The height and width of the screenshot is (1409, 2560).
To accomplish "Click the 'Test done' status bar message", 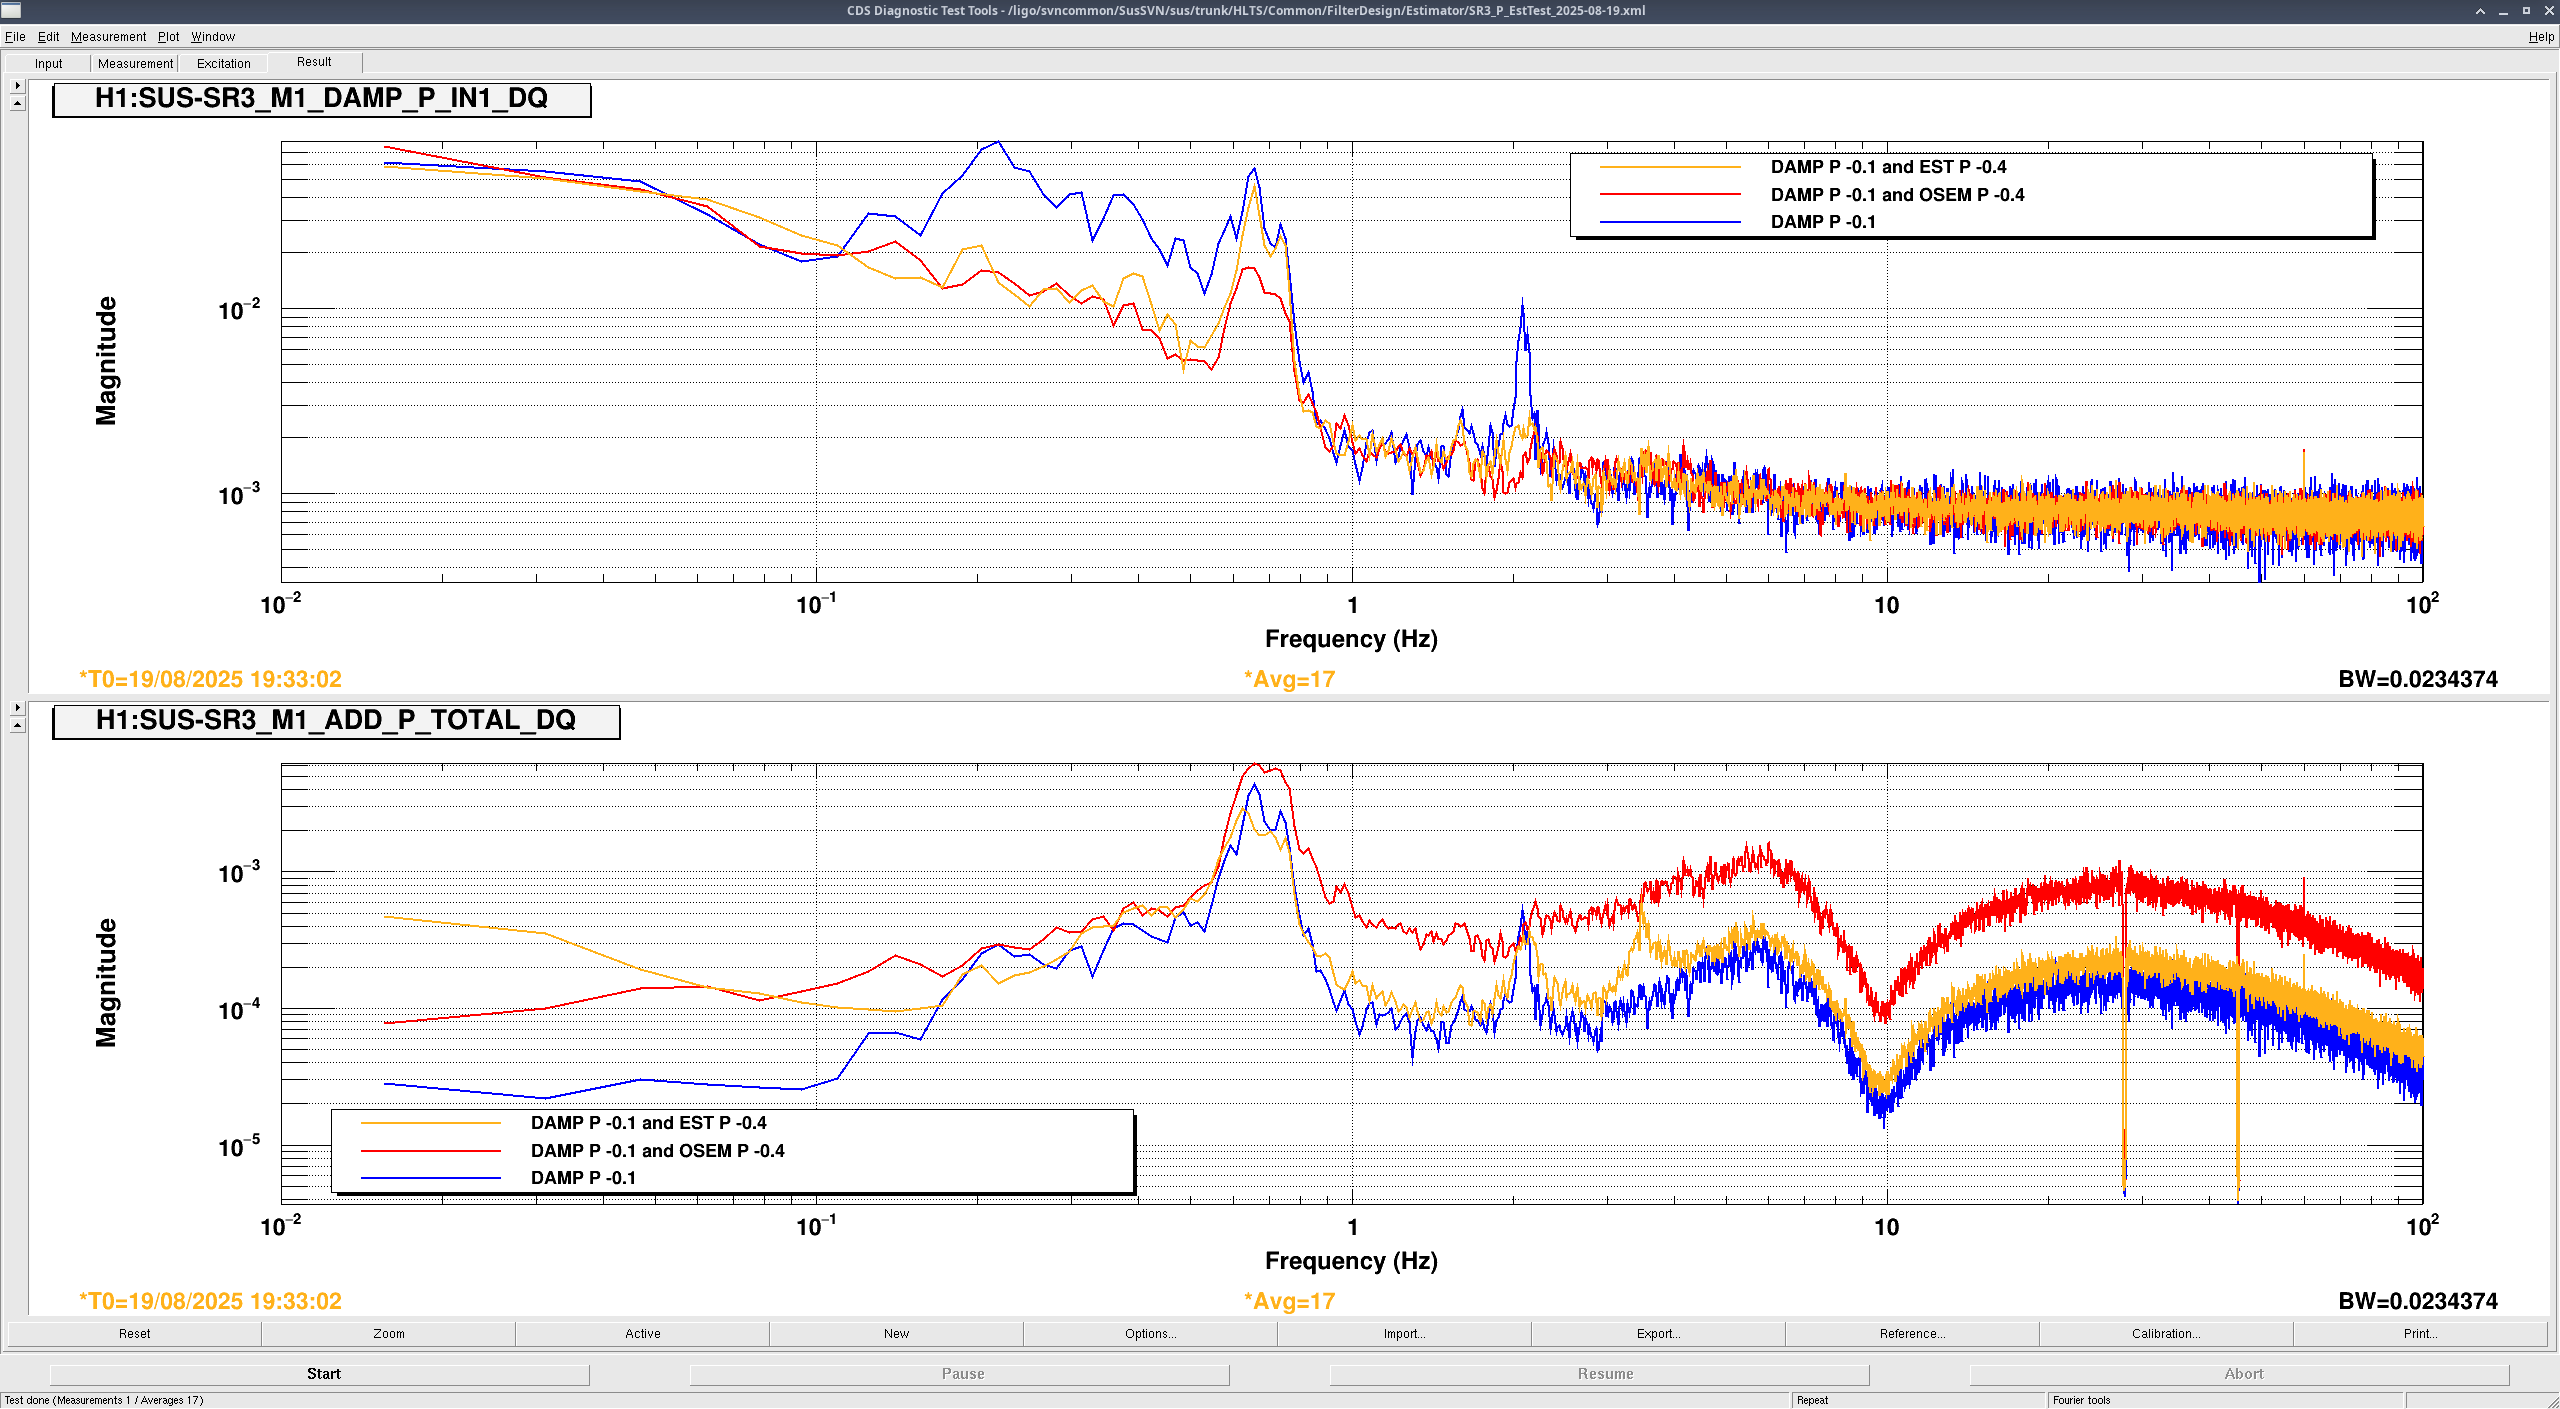I will (104, 1401).
